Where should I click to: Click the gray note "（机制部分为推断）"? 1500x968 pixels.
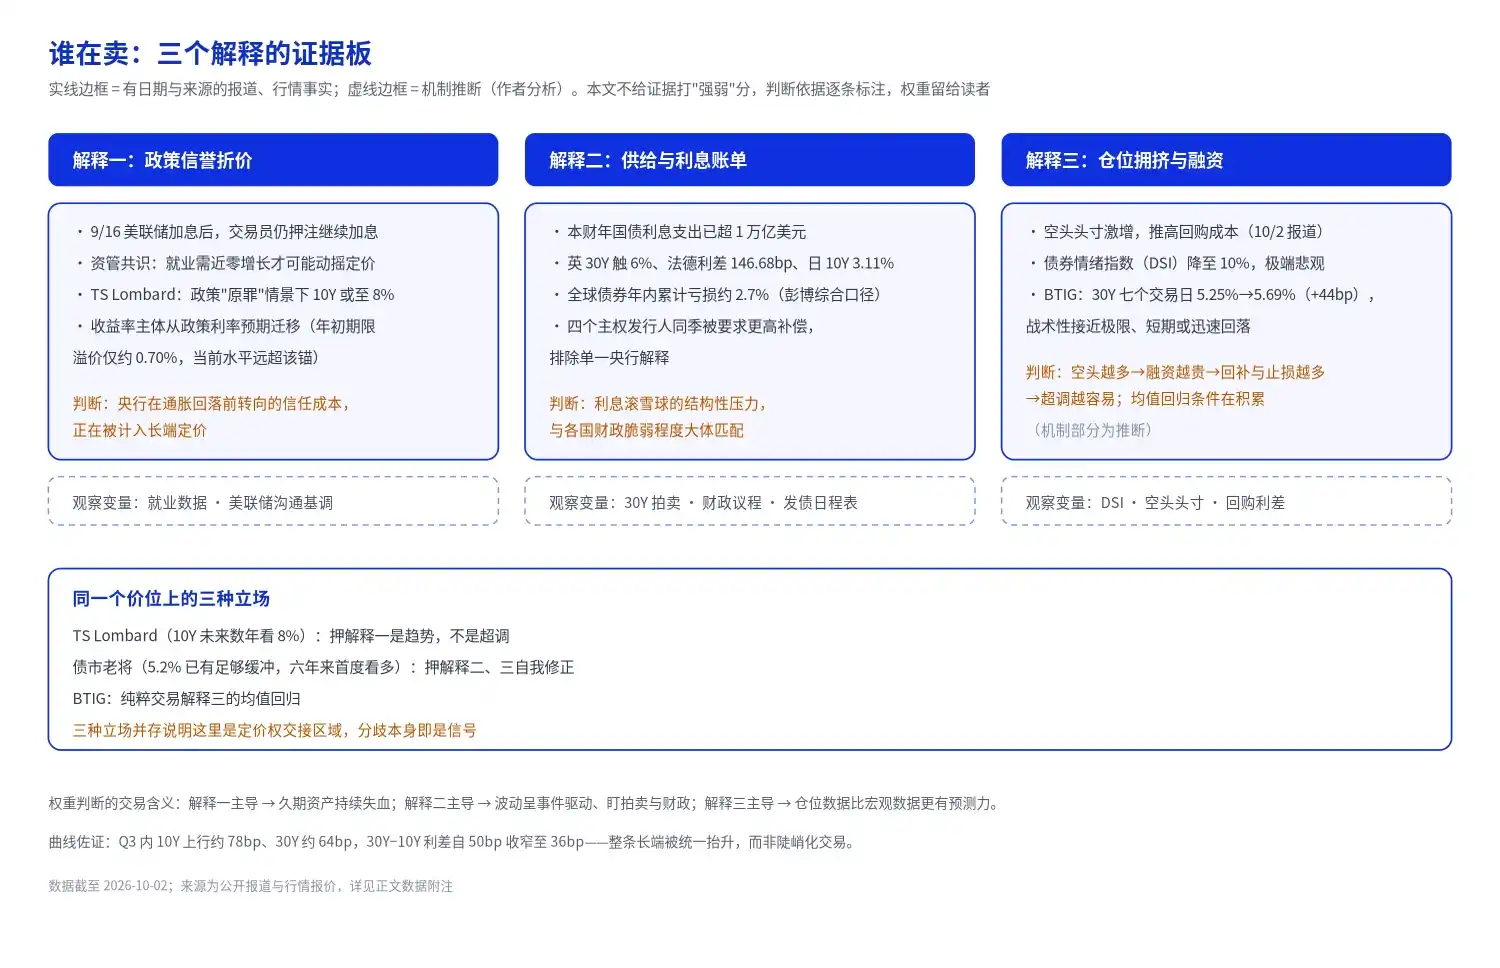click(x=1093, y=430)
